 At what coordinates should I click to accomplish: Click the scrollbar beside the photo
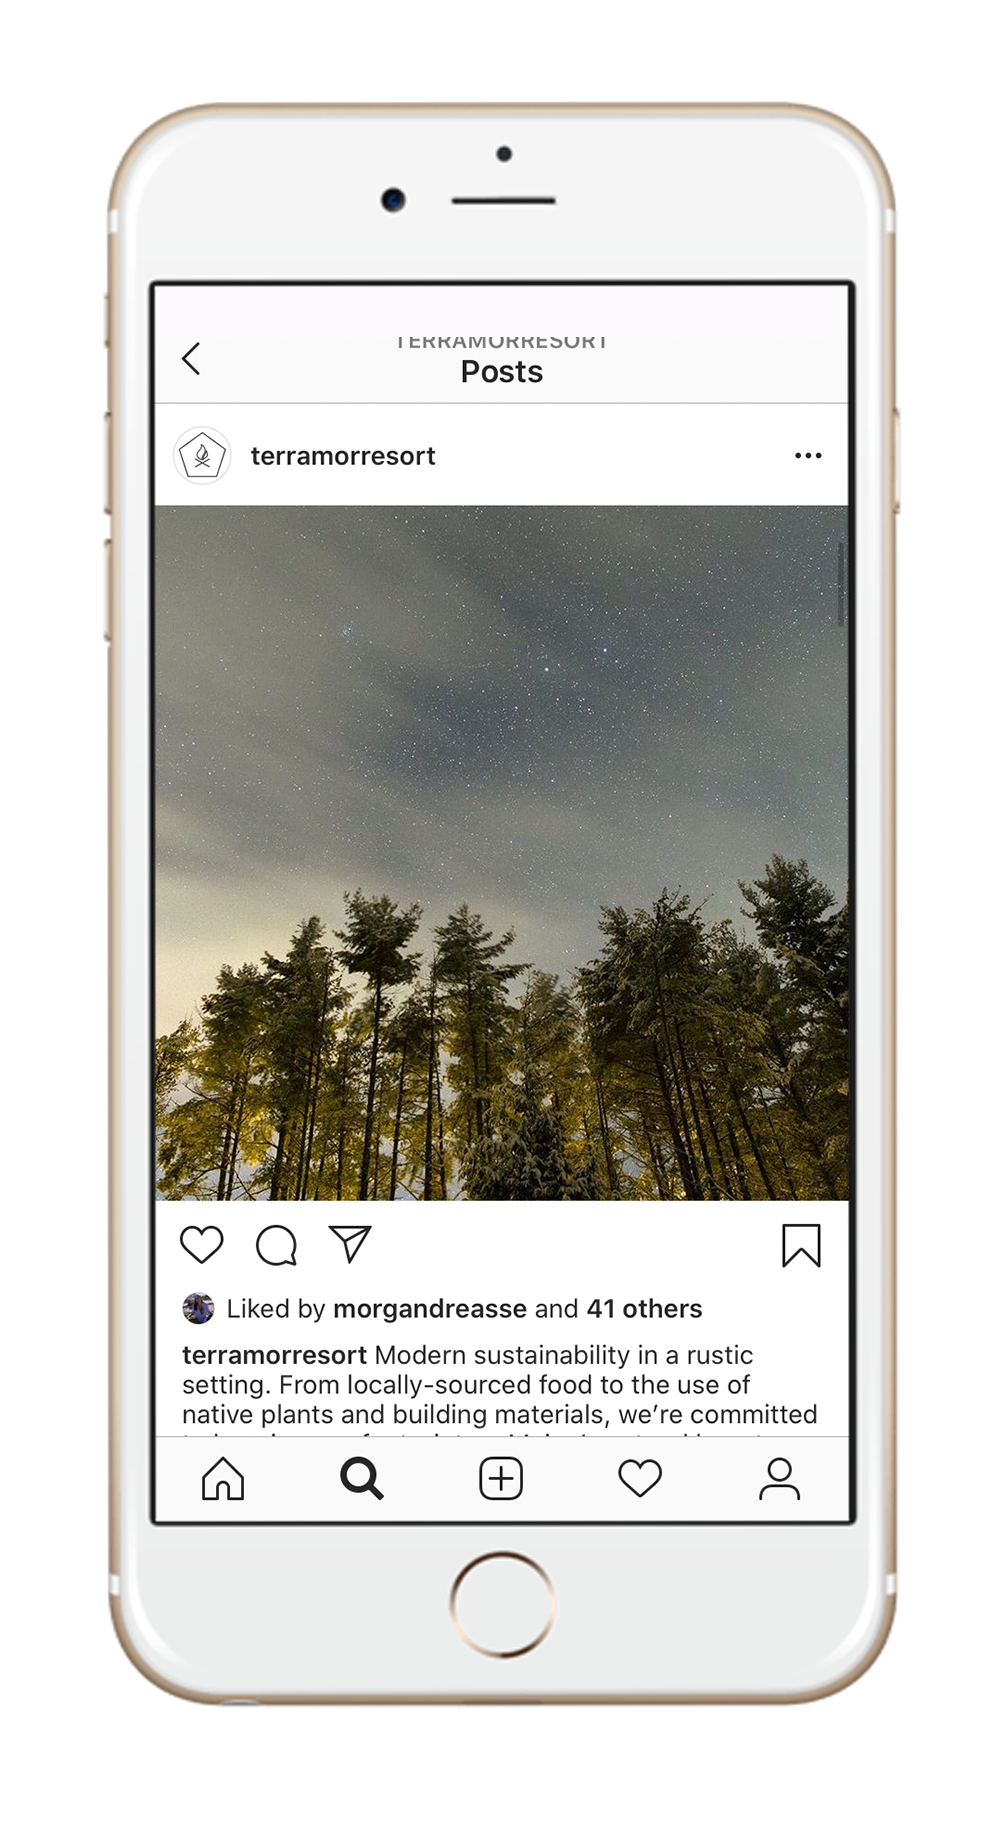(841, 585)
